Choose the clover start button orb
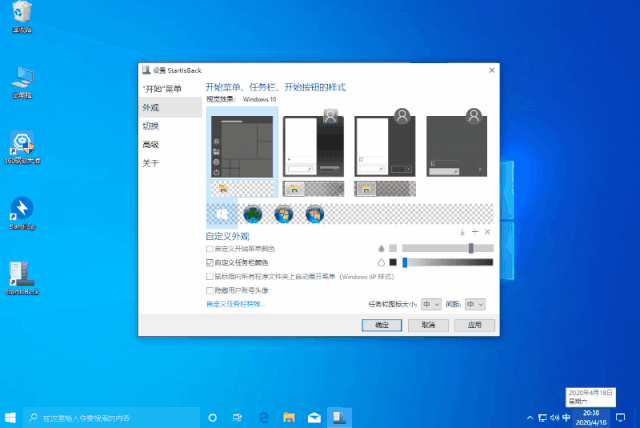640x428 pixels. click(253, 214)
